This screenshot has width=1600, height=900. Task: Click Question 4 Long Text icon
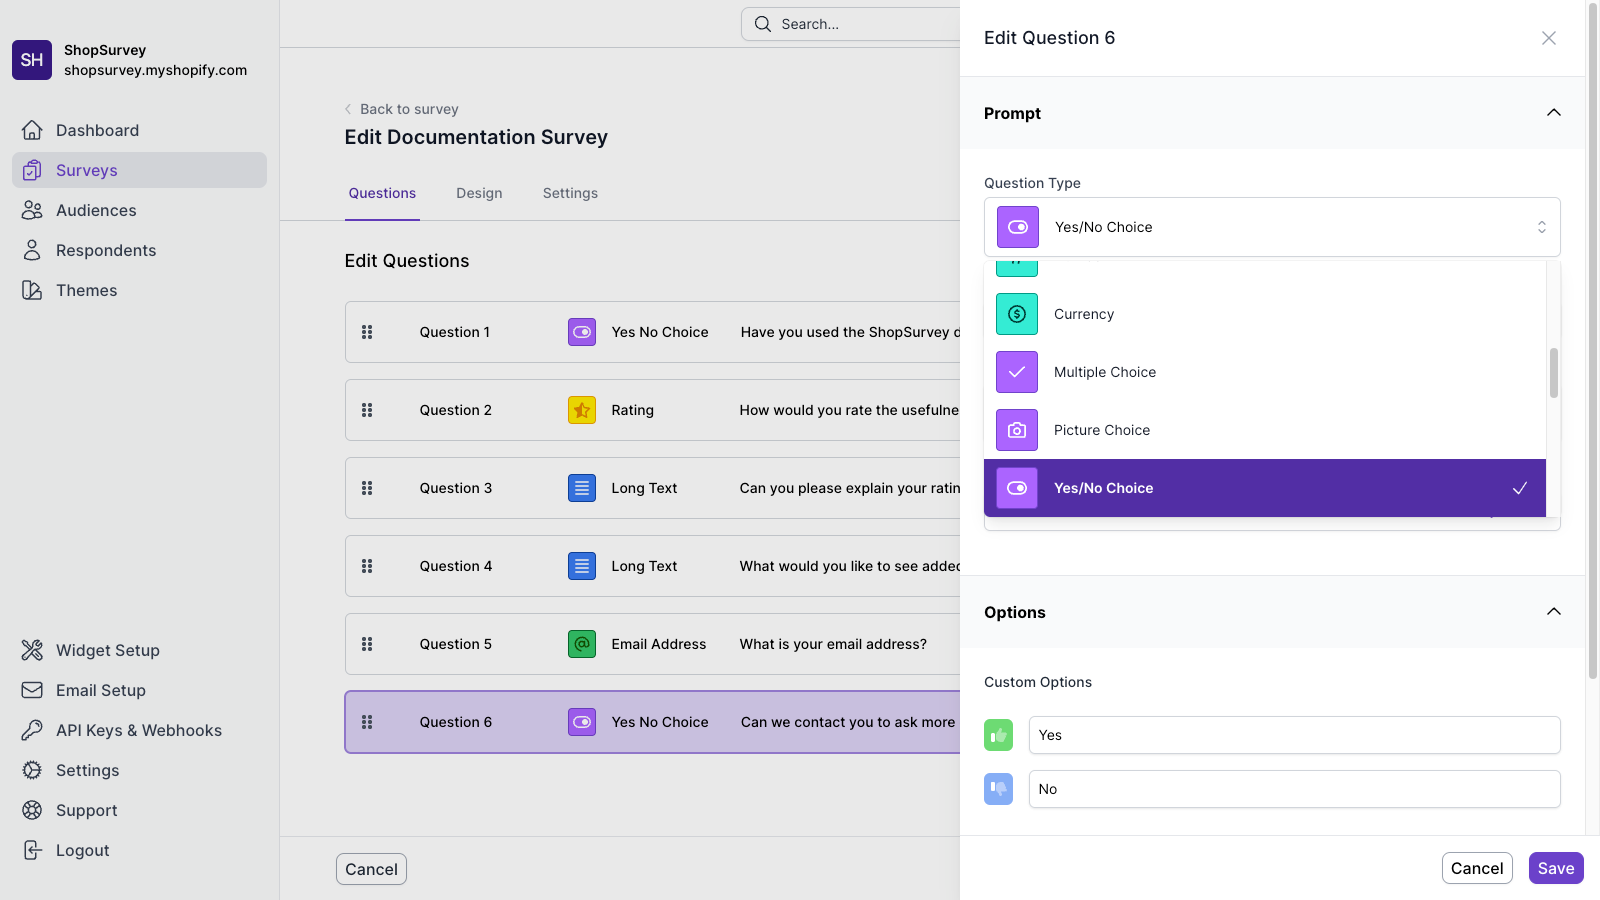(x=582, y=566)
